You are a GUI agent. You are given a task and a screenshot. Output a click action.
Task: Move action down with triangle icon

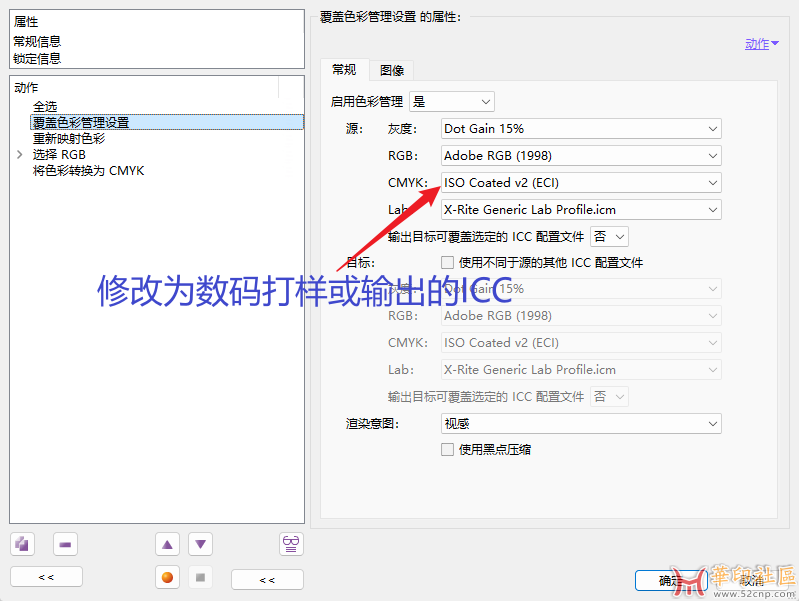coord(200,544)
